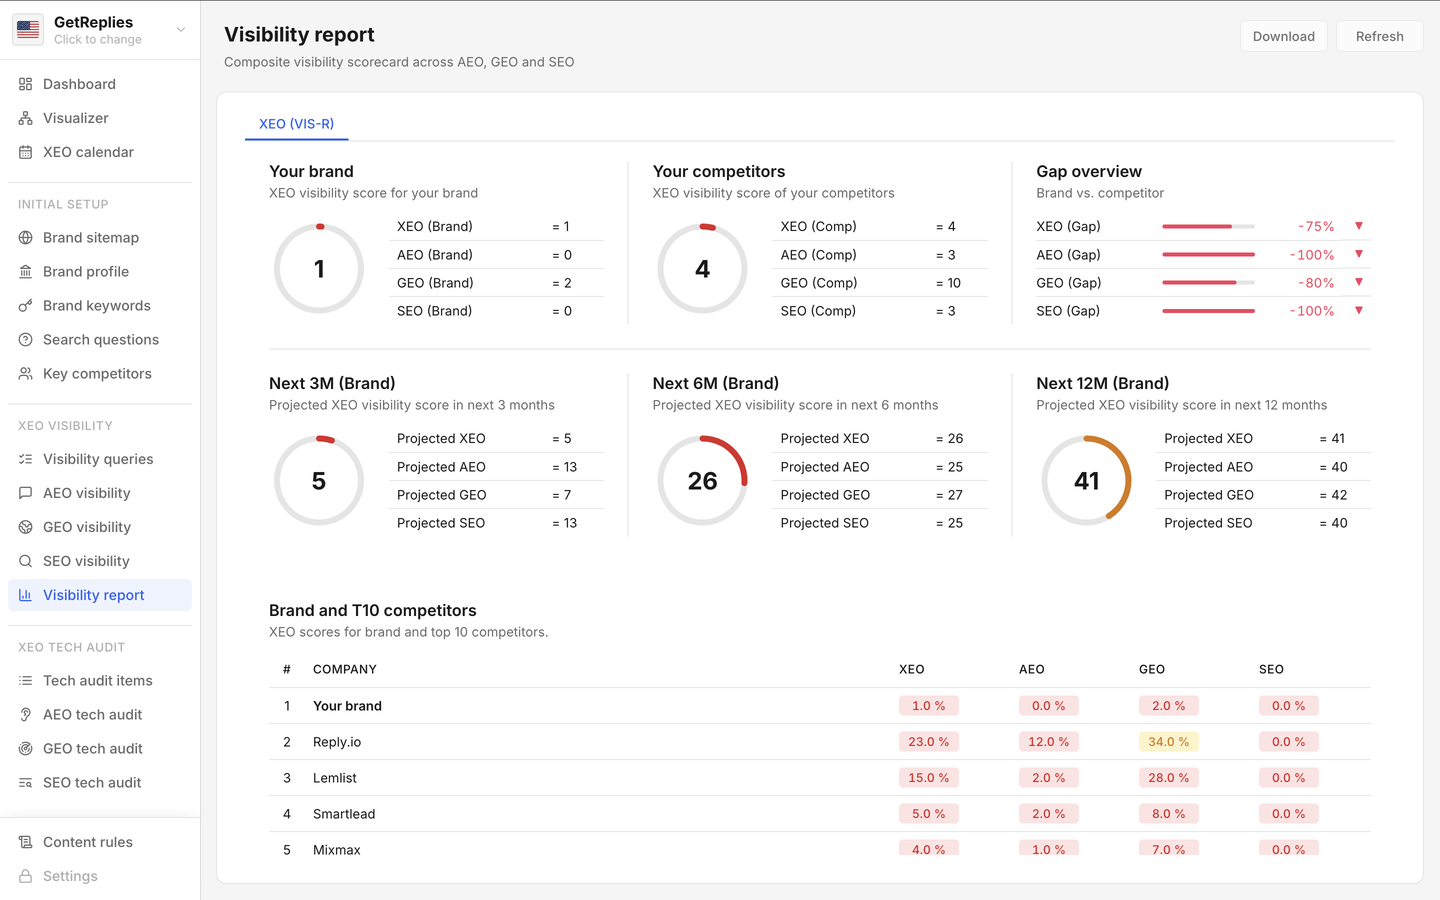1440x900 pixels.
Task: Click the GEO visibility icon
Action: pyautogui.click(x=26, y=527)
